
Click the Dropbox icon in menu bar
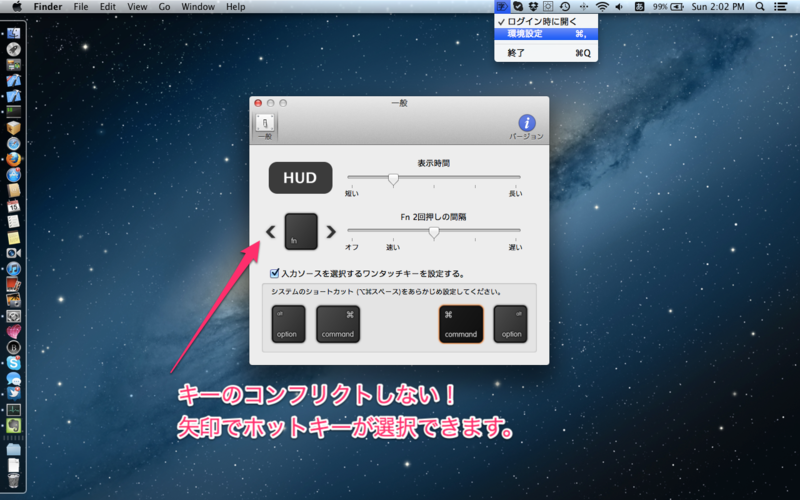533,7
